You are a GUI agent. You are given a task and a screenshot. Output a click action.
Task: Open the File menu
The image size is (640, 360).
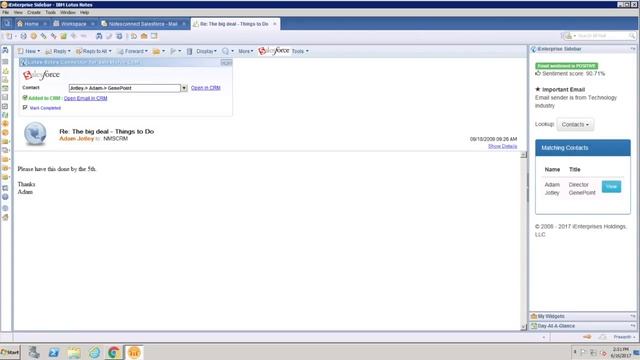click(x=6, y=12)
